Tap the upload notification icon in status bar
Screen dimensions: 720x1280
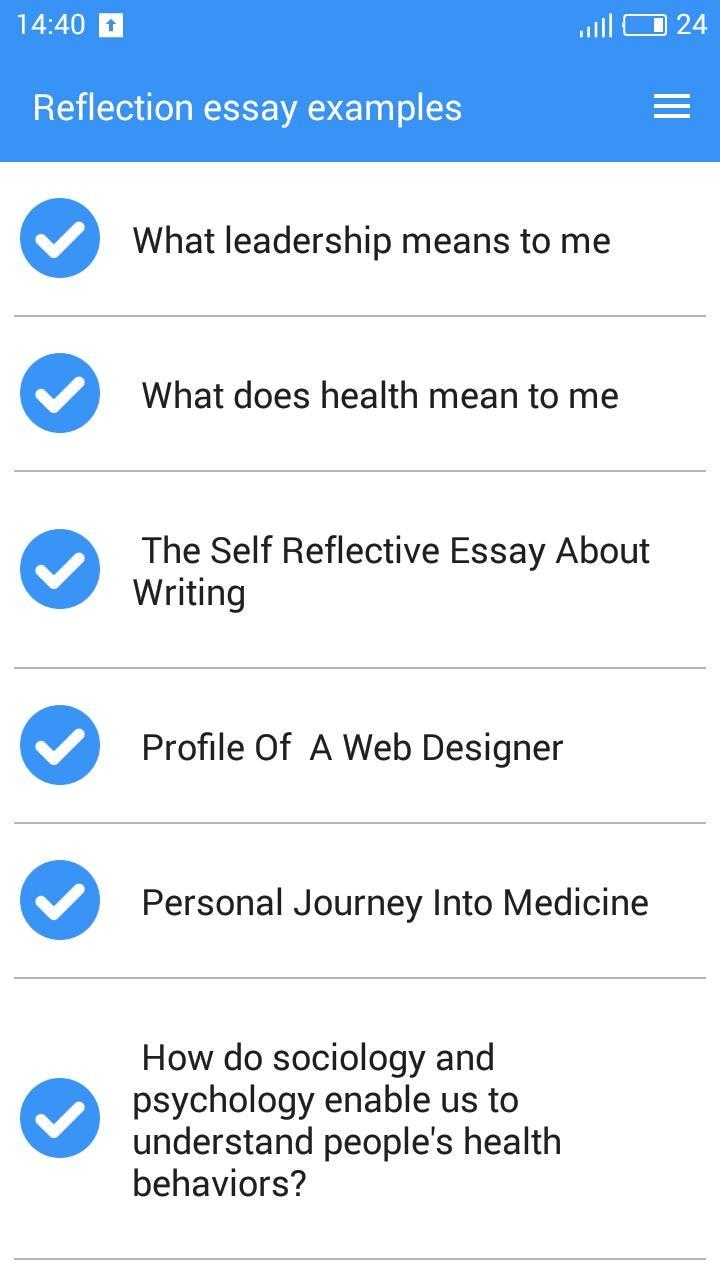tap(111, 26)
